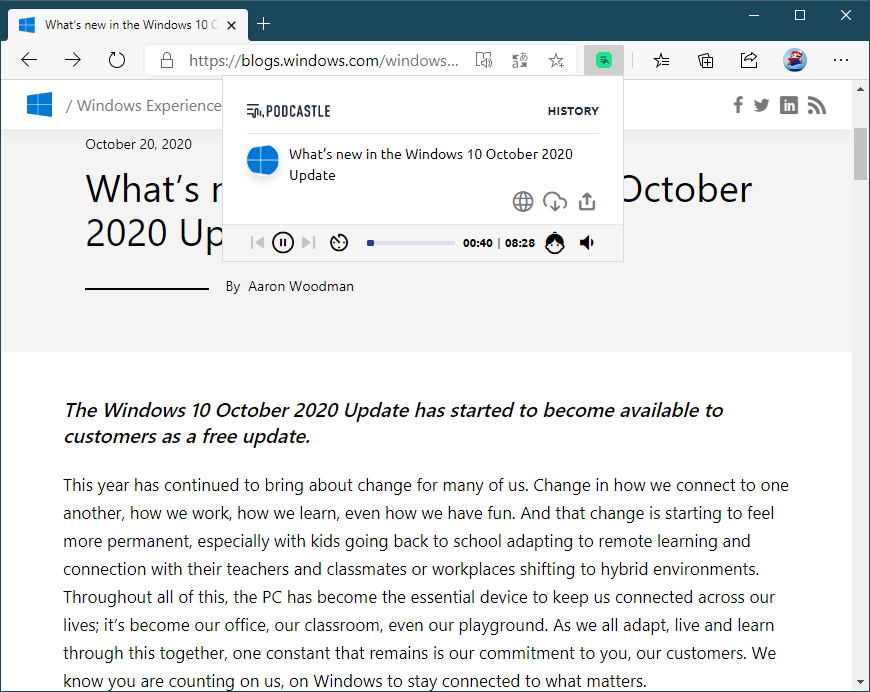Screen dimensions: 870x692
Task: Share the article on LinkedIn
Action: pyautogui.click(x=788, y=105)
